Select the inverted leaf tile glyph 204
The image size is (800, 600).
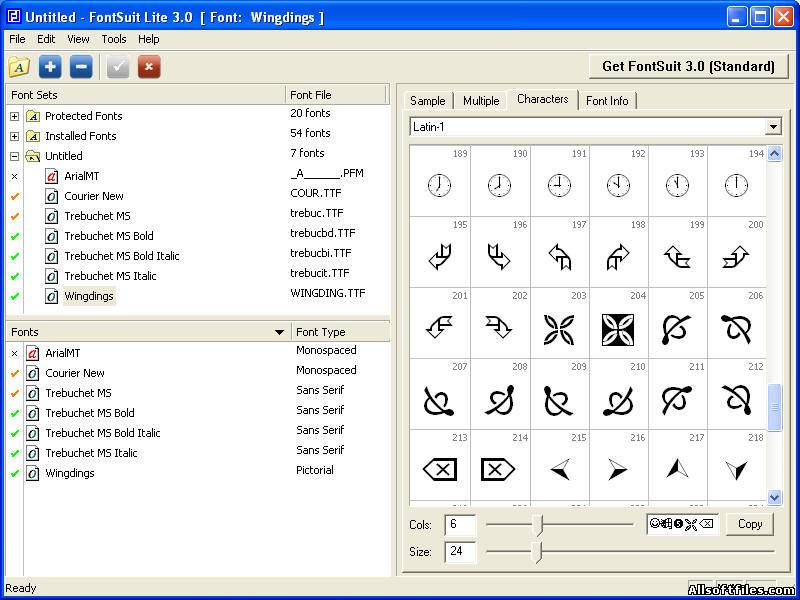618,330
